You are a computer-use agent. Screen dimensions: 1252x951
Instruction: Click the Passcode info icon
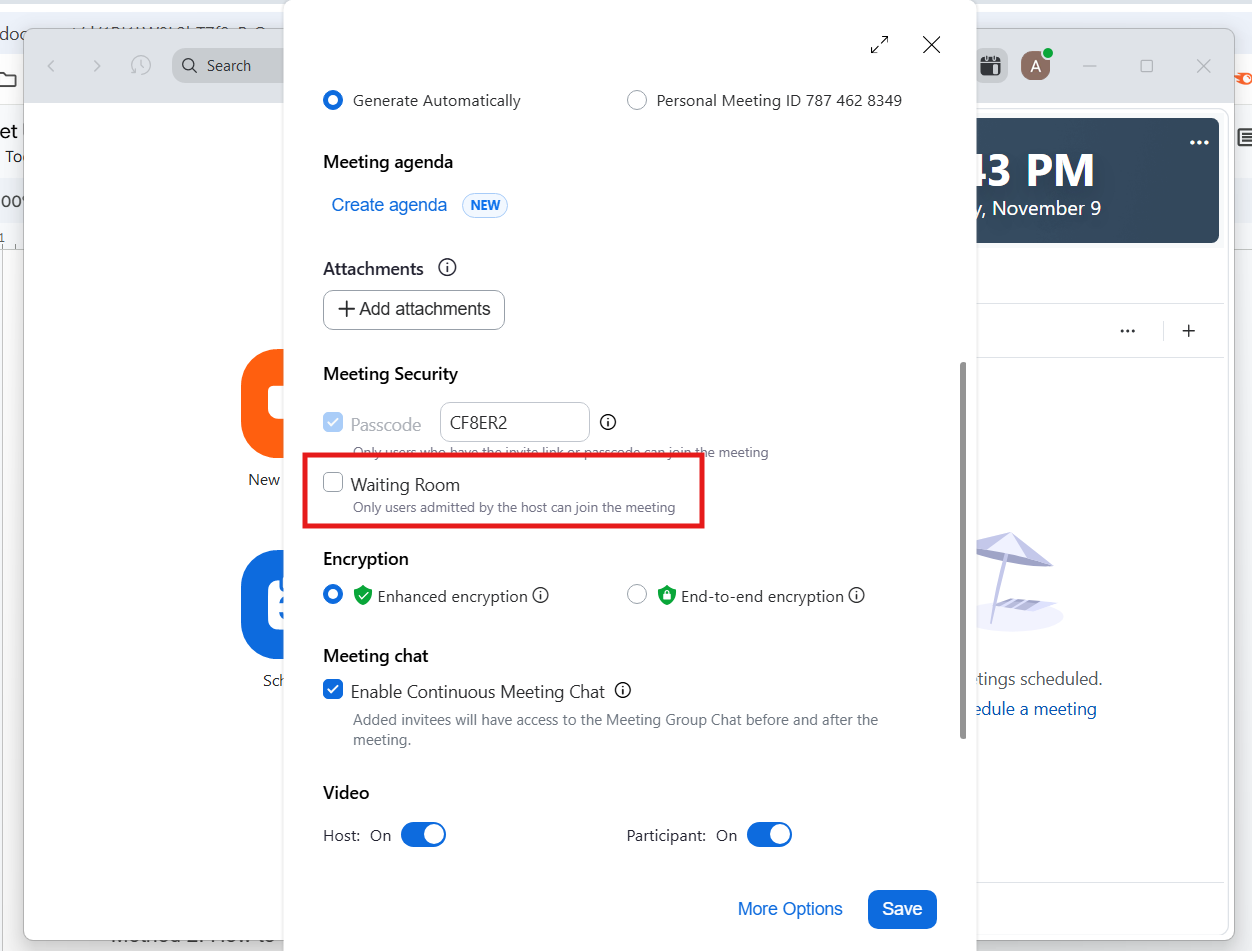pos(608,422)
